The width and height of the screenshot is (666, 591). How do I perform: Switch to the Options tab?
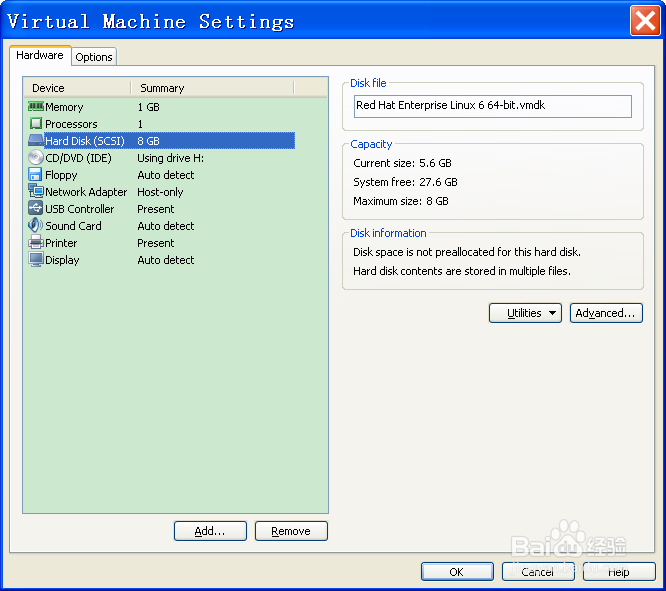pyautogui.click(x=94, y=57)
